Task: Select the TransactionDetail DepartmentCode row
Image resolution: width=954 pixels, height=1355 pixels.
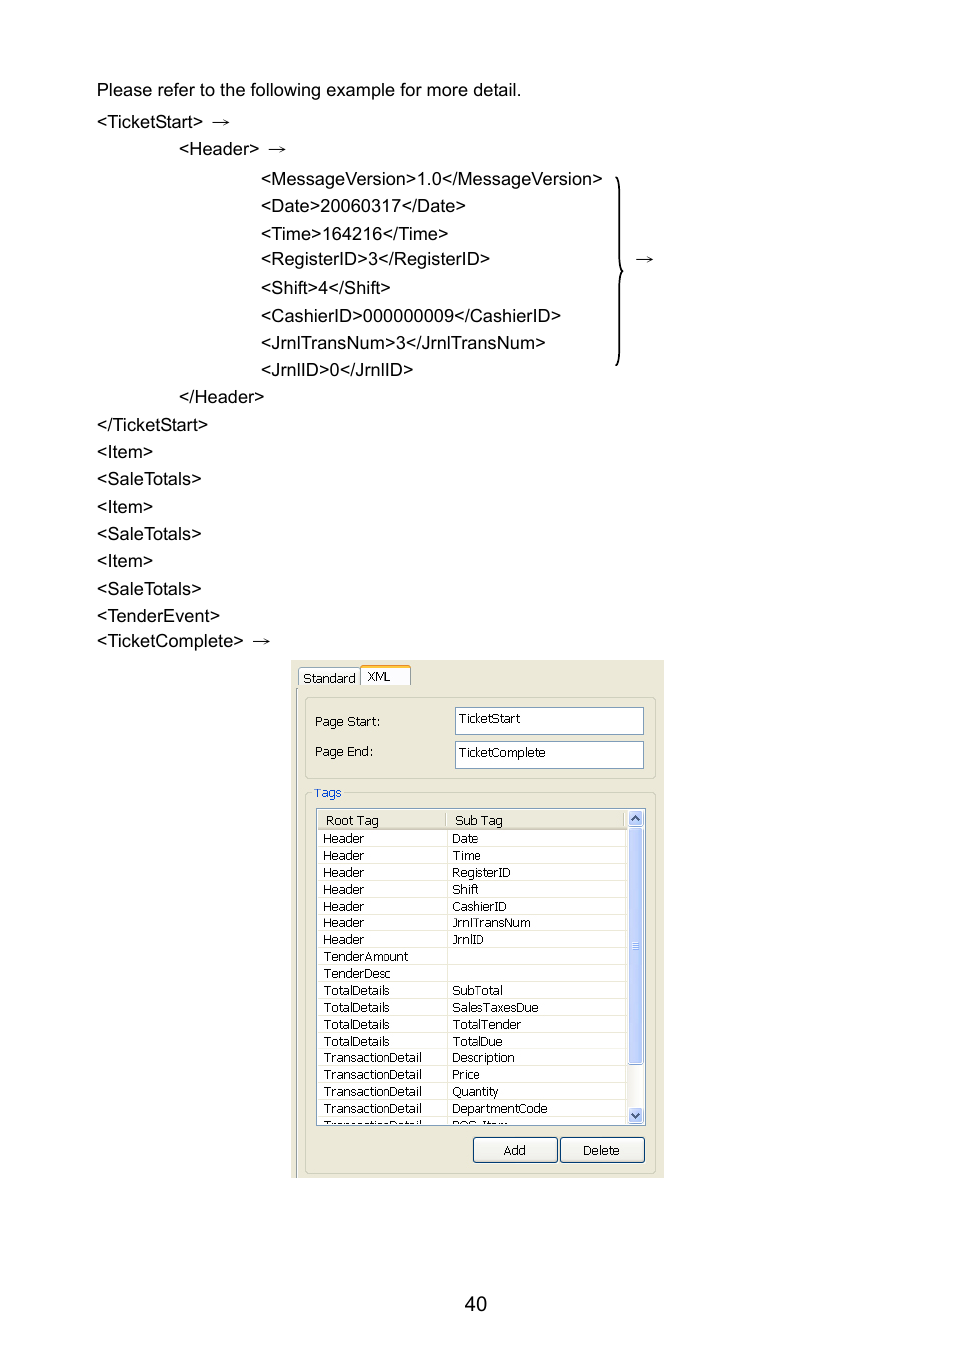Action: coord(472,1109)
